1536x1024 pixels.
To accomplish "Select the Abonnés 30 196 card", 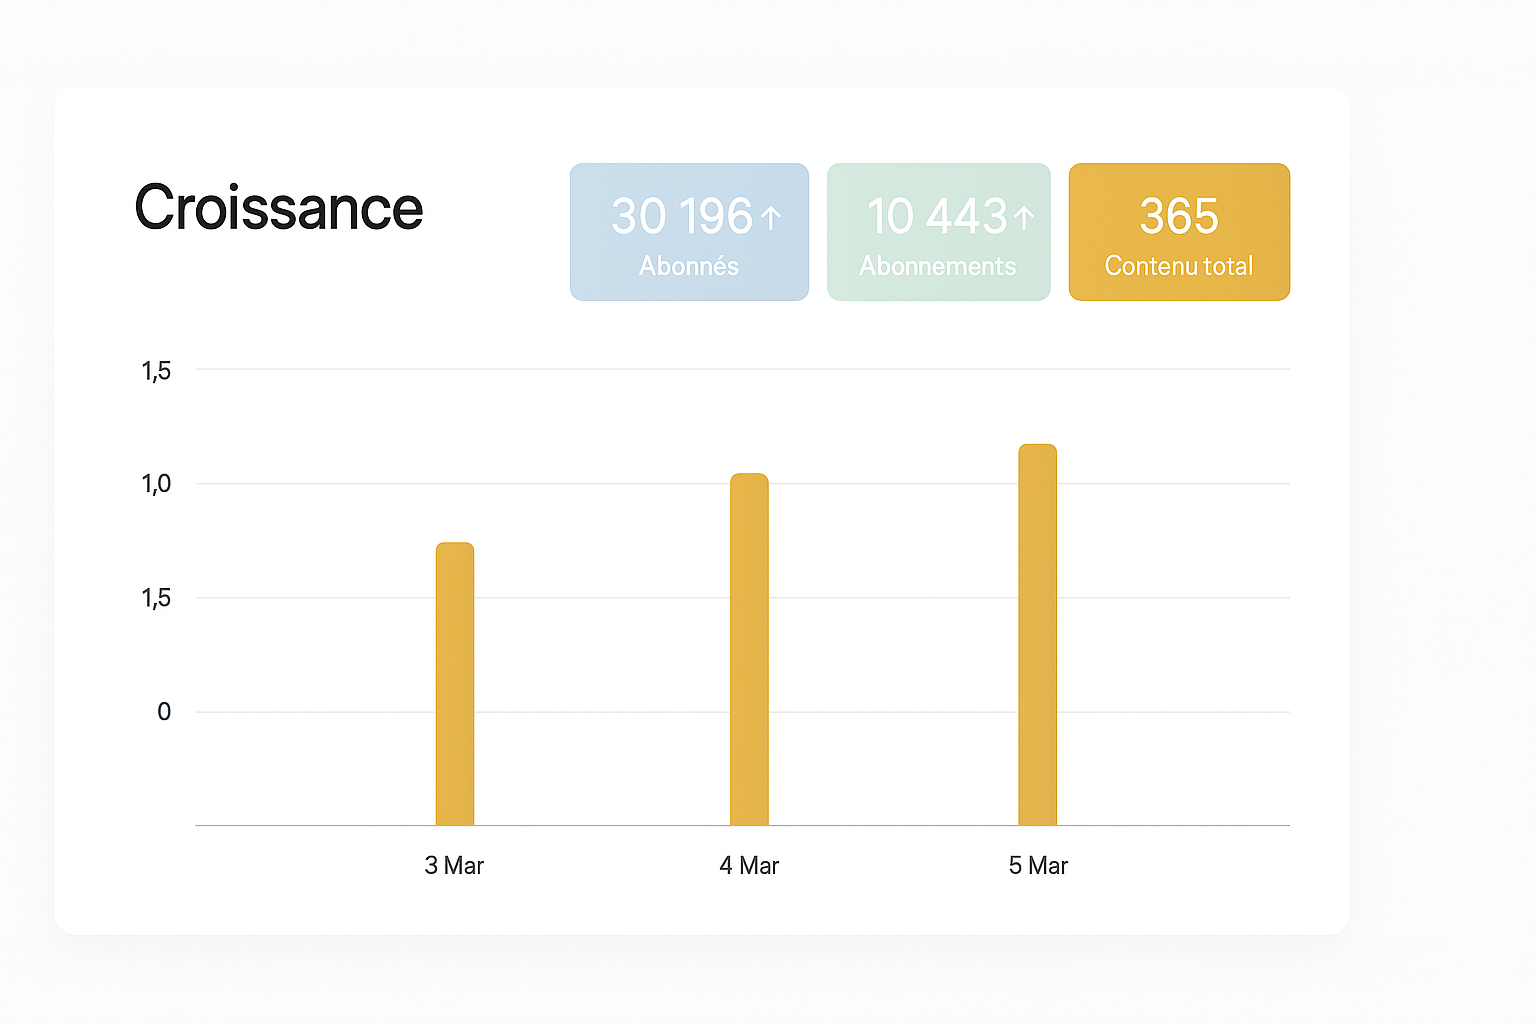I will click(x=689, y=232).
